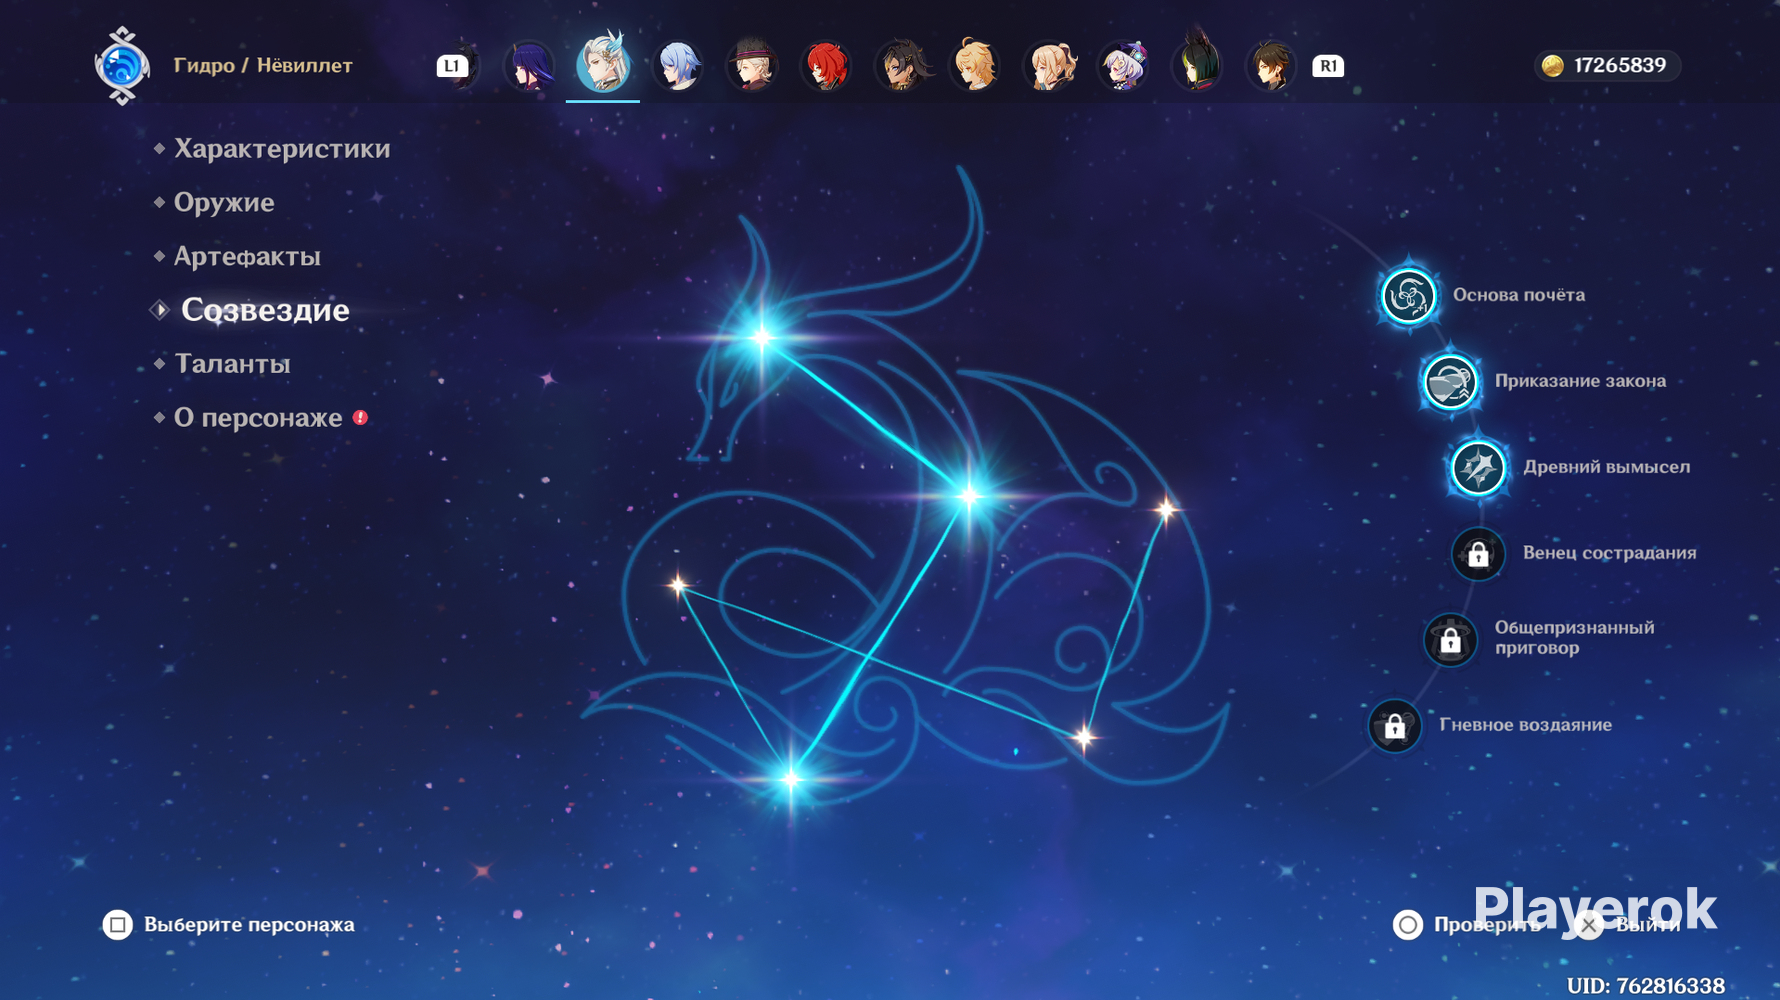Image resolution: width=1780 pixels, height=1000 pixels.
Task: Click the locked Общепризнанный приговор icon
Action: pos(1450,640)
